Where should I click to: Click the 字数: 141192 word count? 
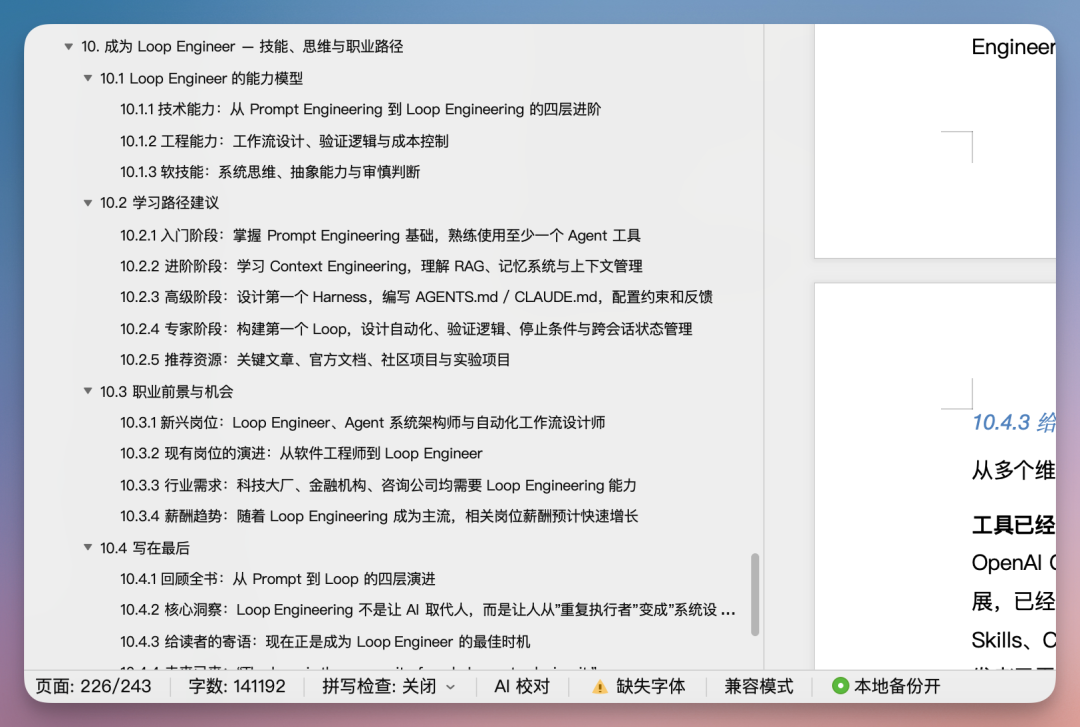point(237,686)
